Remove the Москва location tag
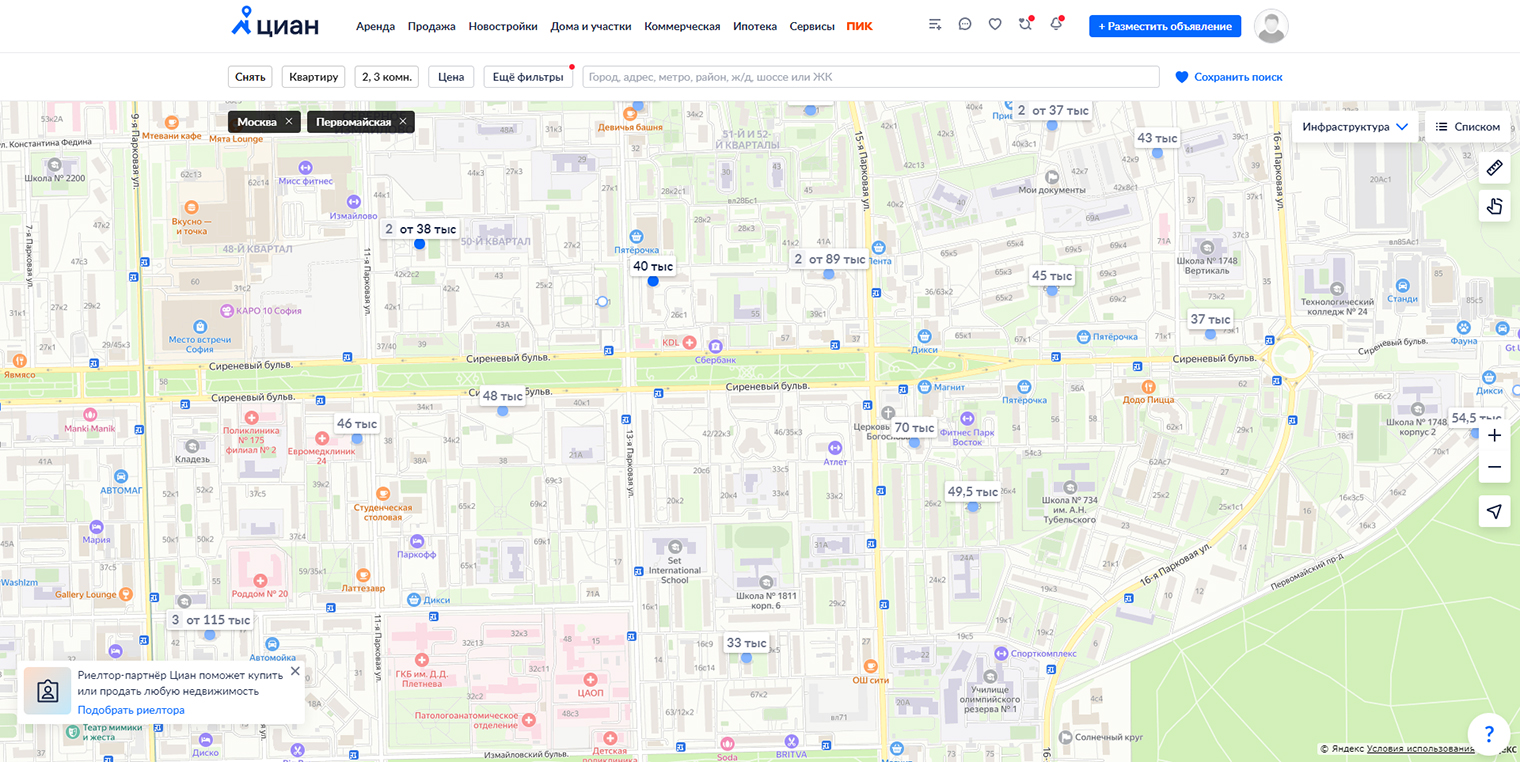The image size is (1520, 762). [x=289, y=122]
